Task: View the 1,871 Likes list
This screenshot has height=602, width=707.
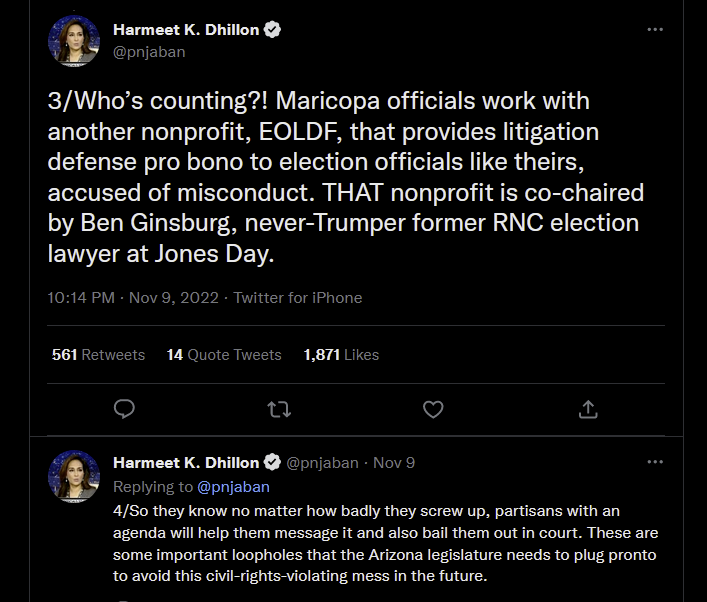Action: coord(341,355)
